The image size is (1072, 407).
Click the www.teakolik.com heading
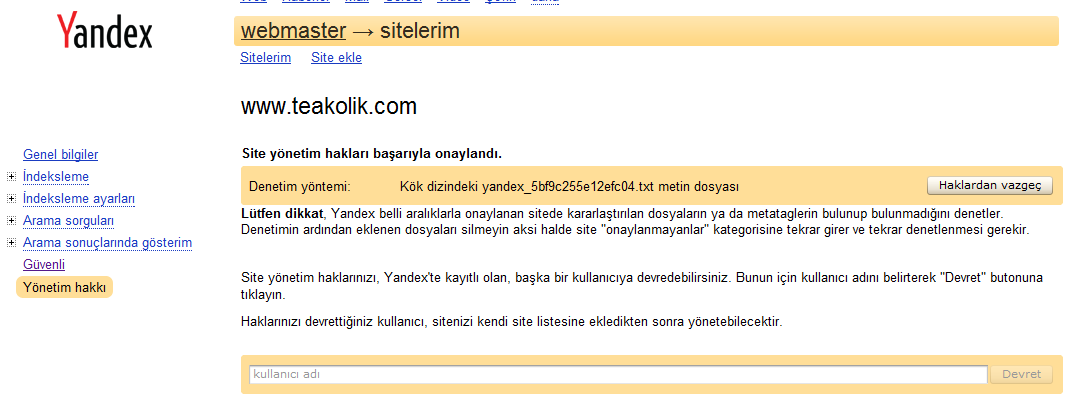pos(329,107)
